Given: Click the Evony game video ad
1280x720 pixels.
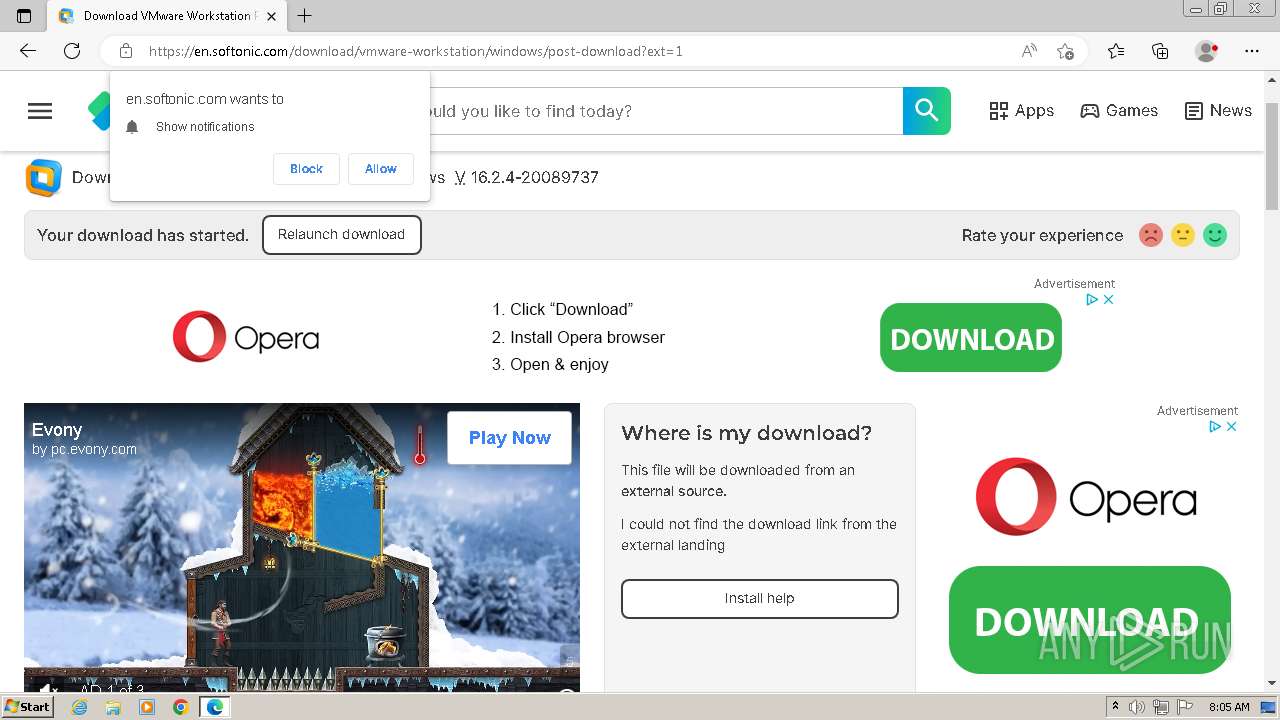Looking at the screenshot, I should pyautogui.click(x=302, y=548).
